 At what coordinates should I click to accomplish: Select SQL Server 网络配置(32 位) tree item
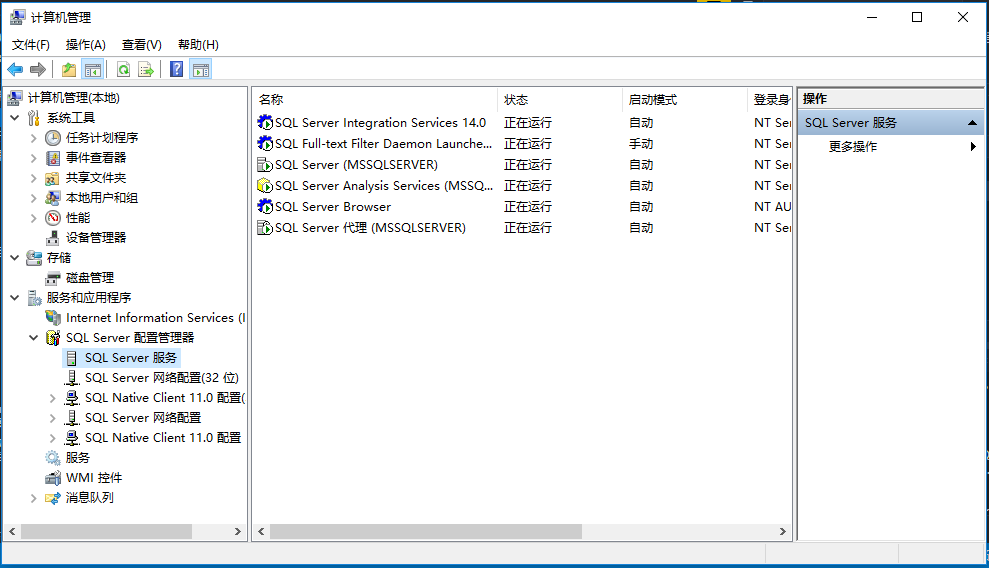click(161, 378)
